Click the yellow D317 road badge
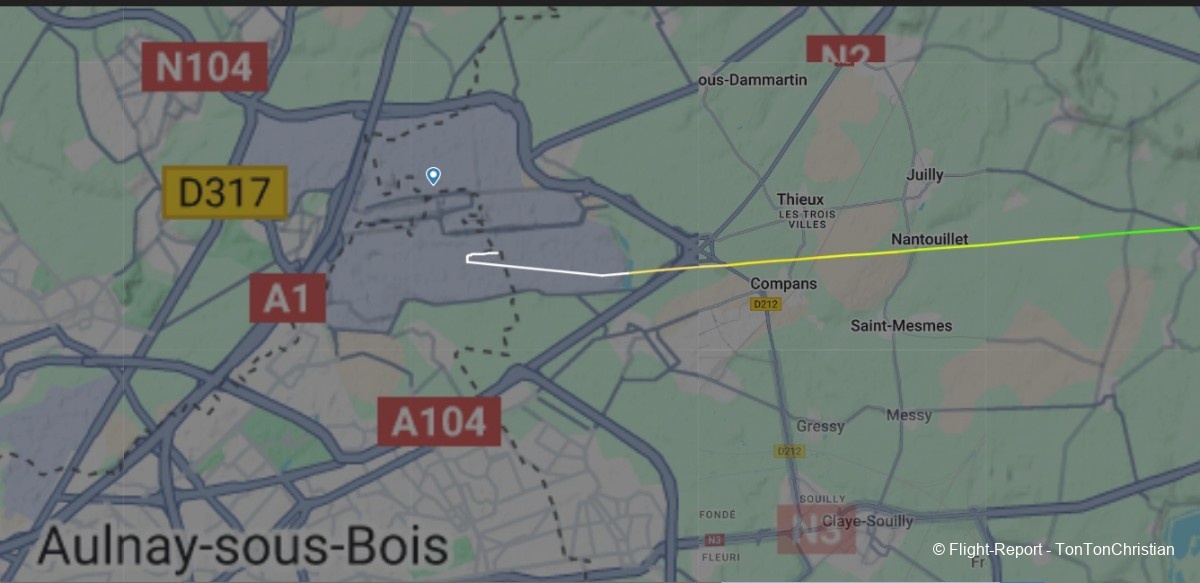This screenshot has width=1200, height=583. (225, 192)
